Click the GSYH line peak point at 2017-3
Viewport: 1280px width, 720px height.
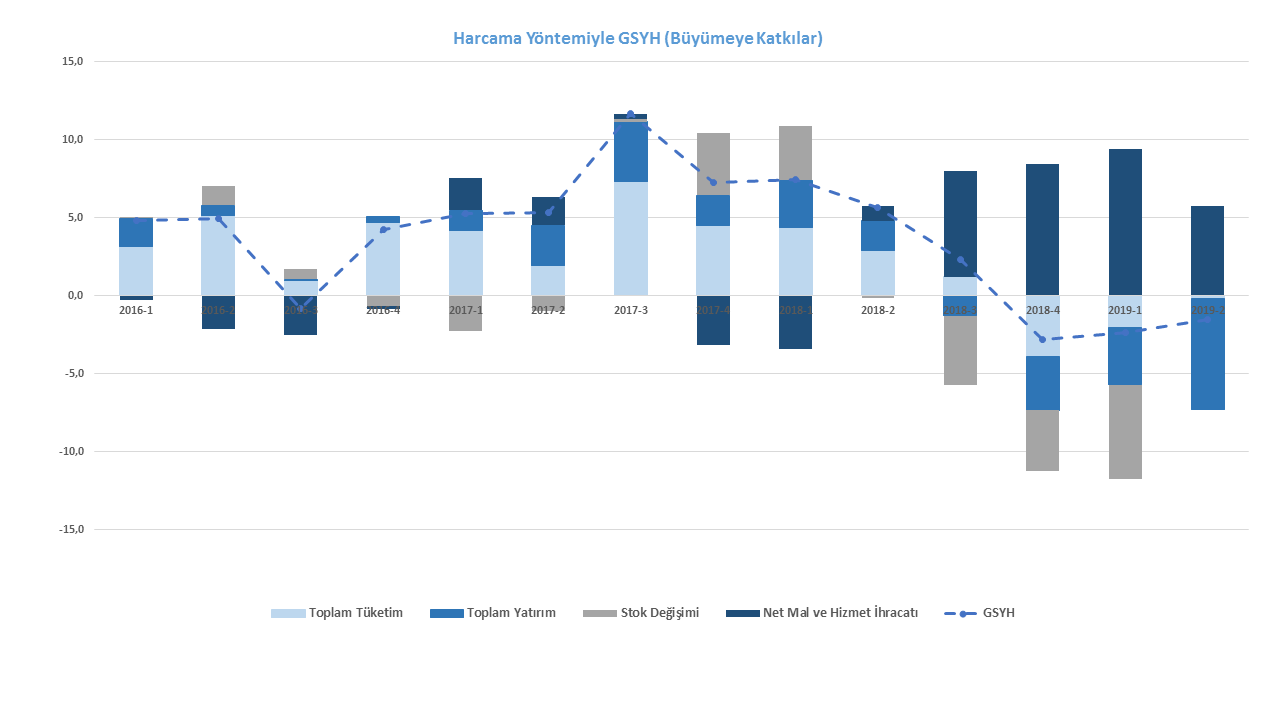(x=630, y=114)
